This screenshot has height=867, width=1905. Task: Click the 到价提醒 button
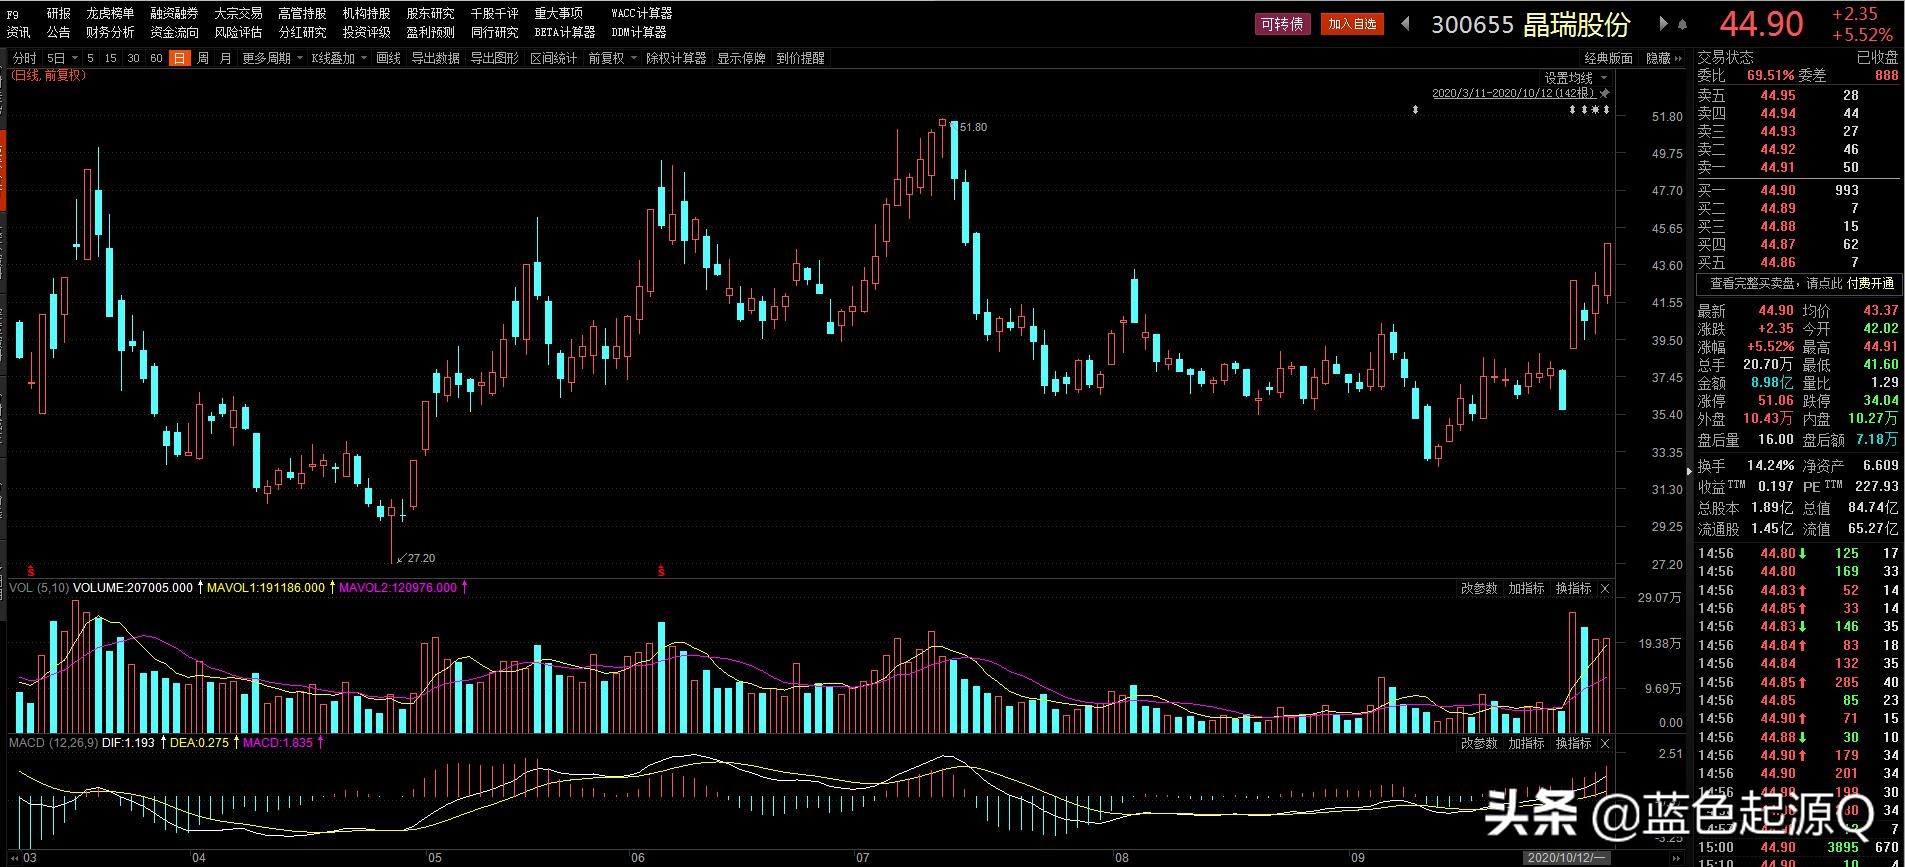click(800, 58)
